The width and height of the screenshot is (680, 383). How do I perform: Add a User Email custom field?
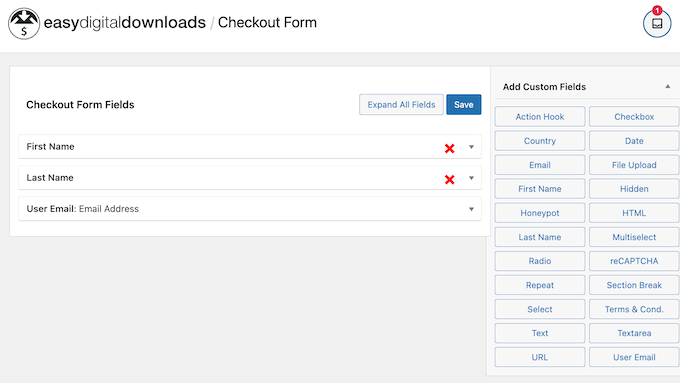[x=634, y=357]
